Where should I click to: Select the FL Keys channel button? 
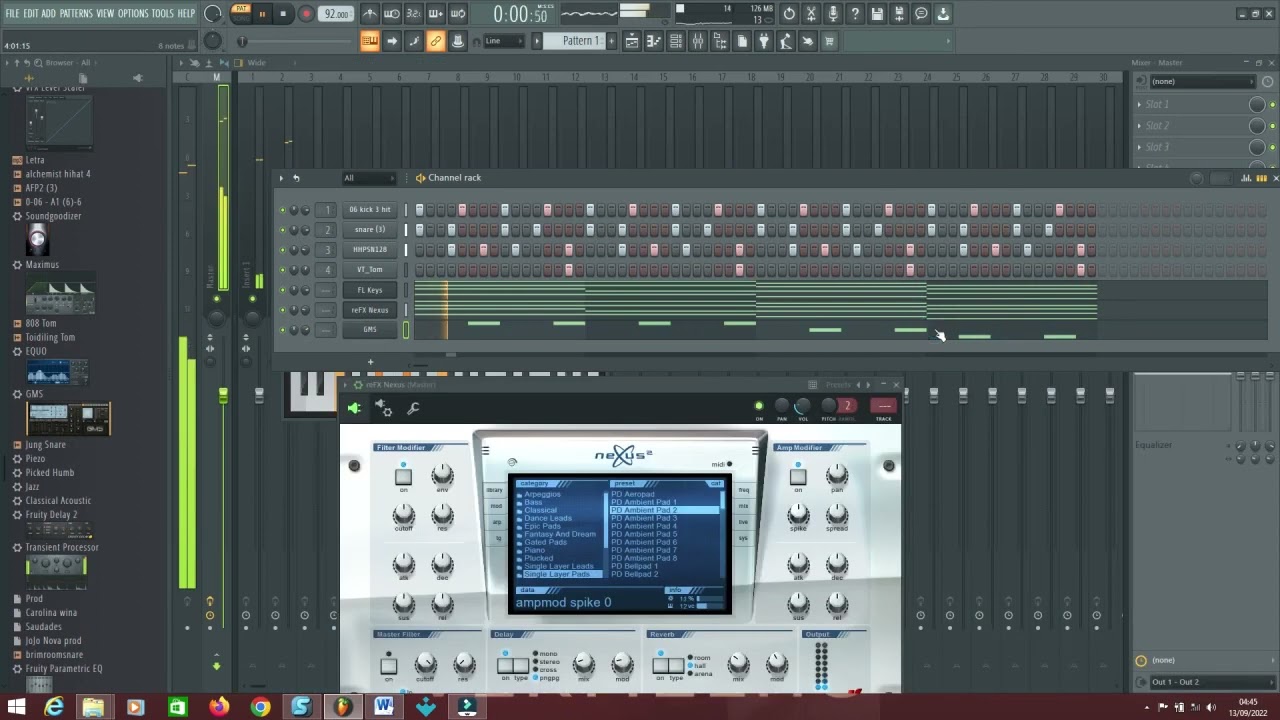pyautogui.click(x=370, y=290)
